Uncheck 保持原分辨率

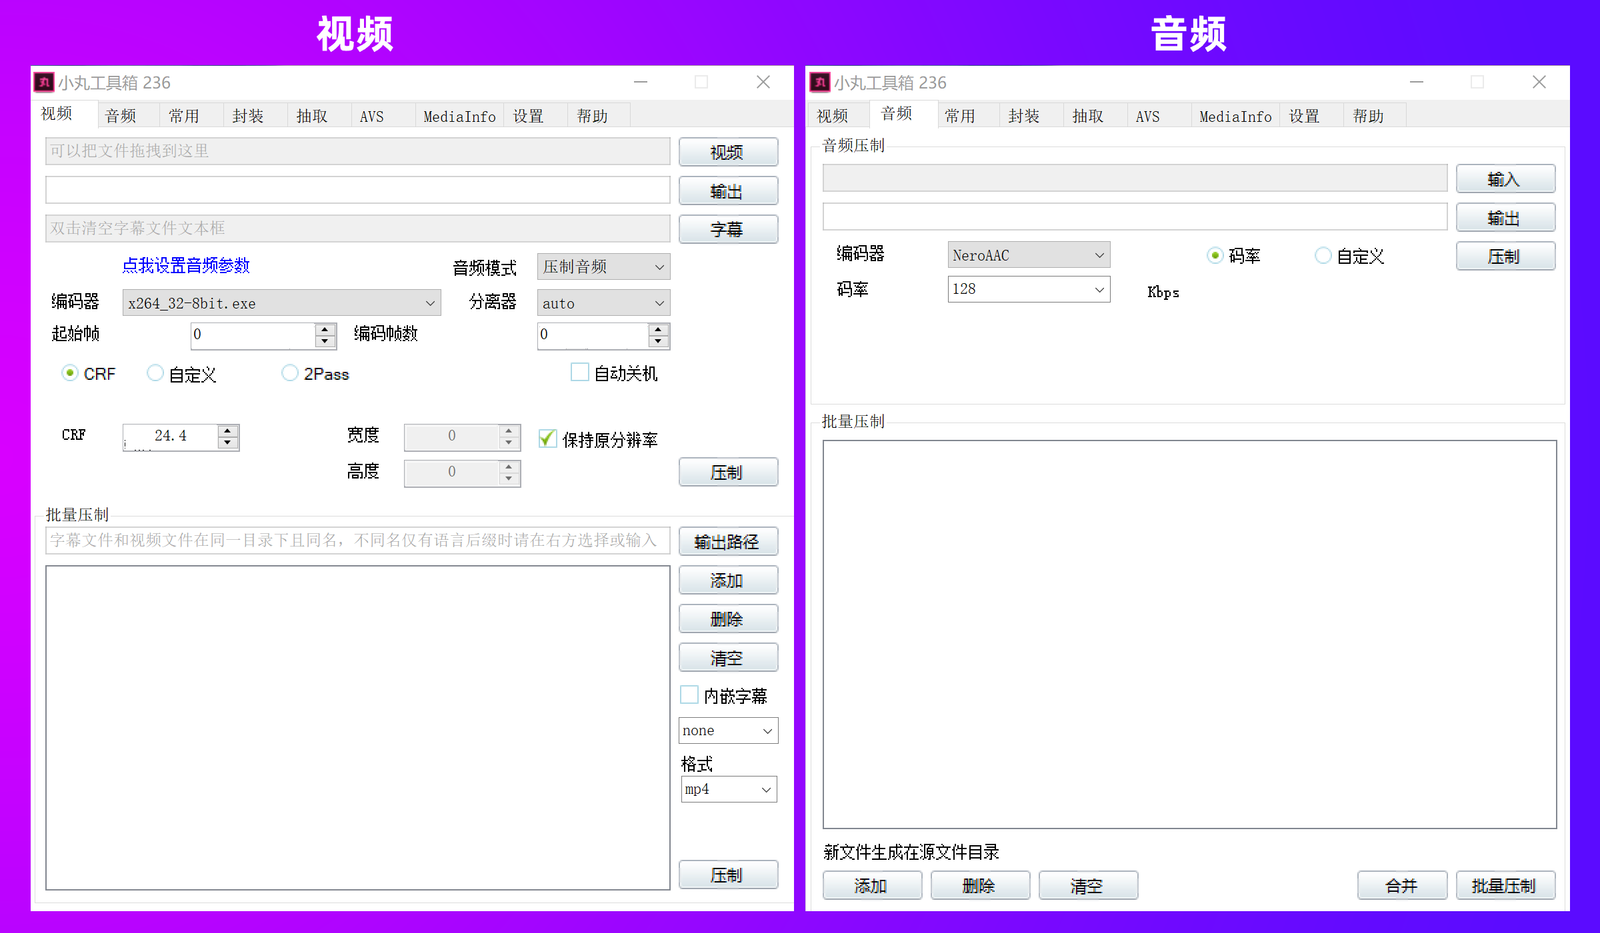coord(547,438)
